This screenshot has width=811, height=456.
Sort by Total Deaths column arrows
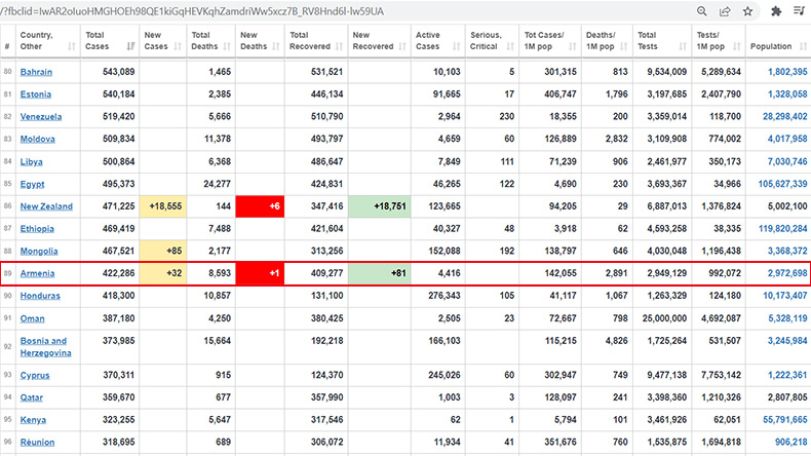tap(227, 47)
